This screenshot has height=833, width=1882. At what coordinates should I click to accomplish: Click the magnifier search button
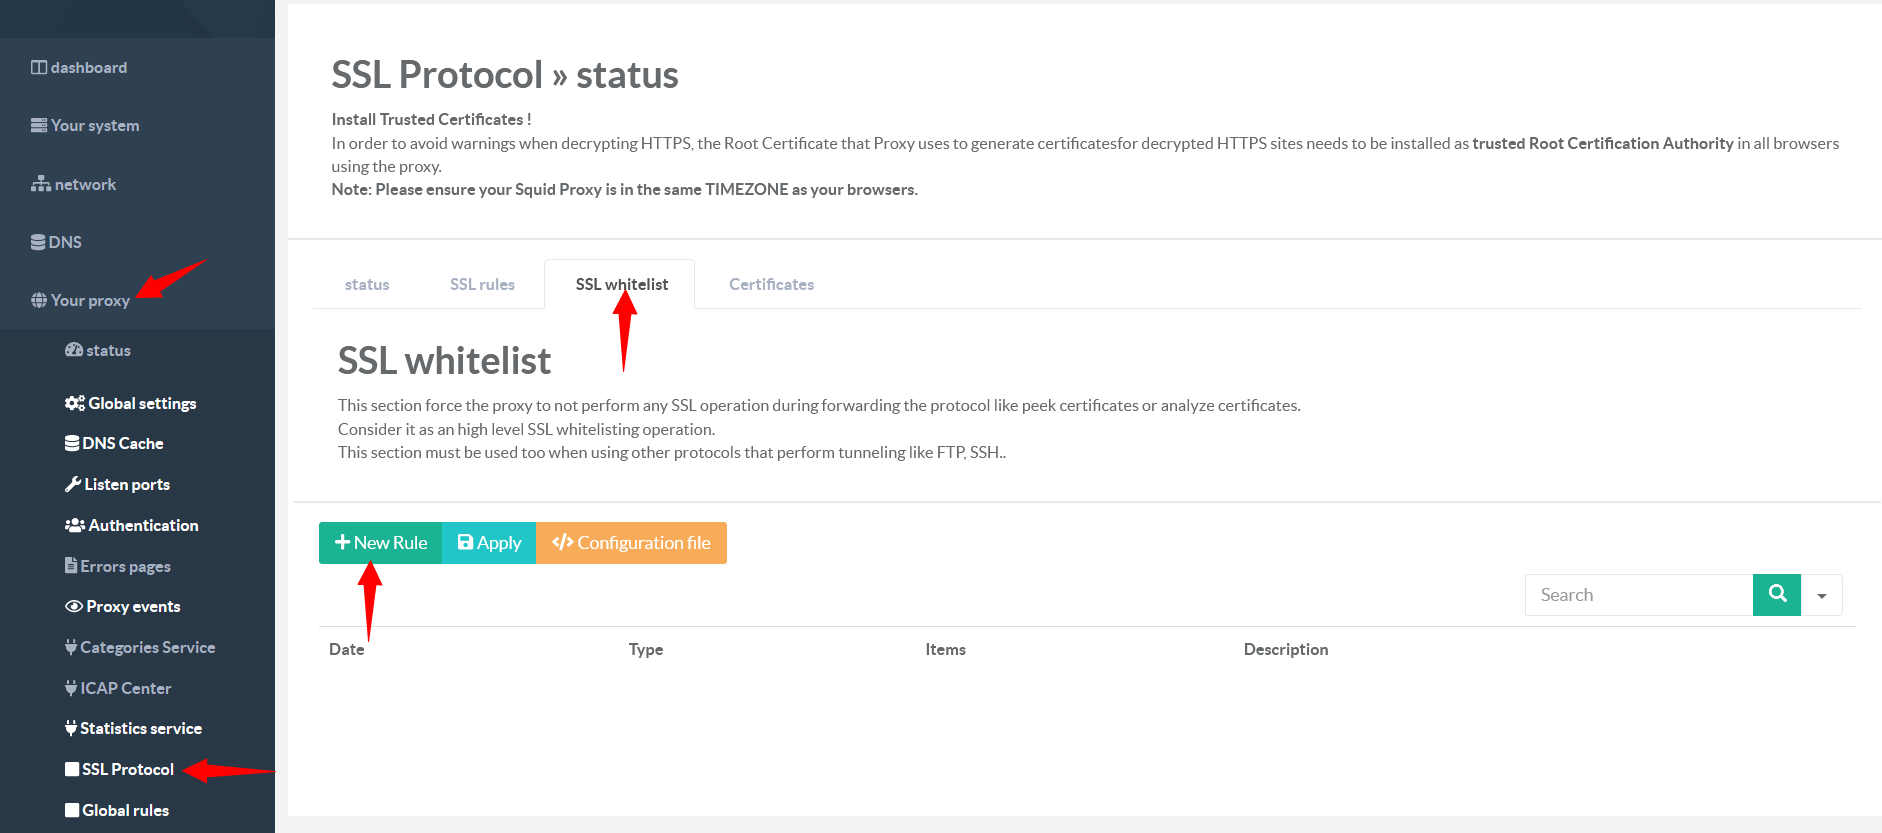[1777, 595]
